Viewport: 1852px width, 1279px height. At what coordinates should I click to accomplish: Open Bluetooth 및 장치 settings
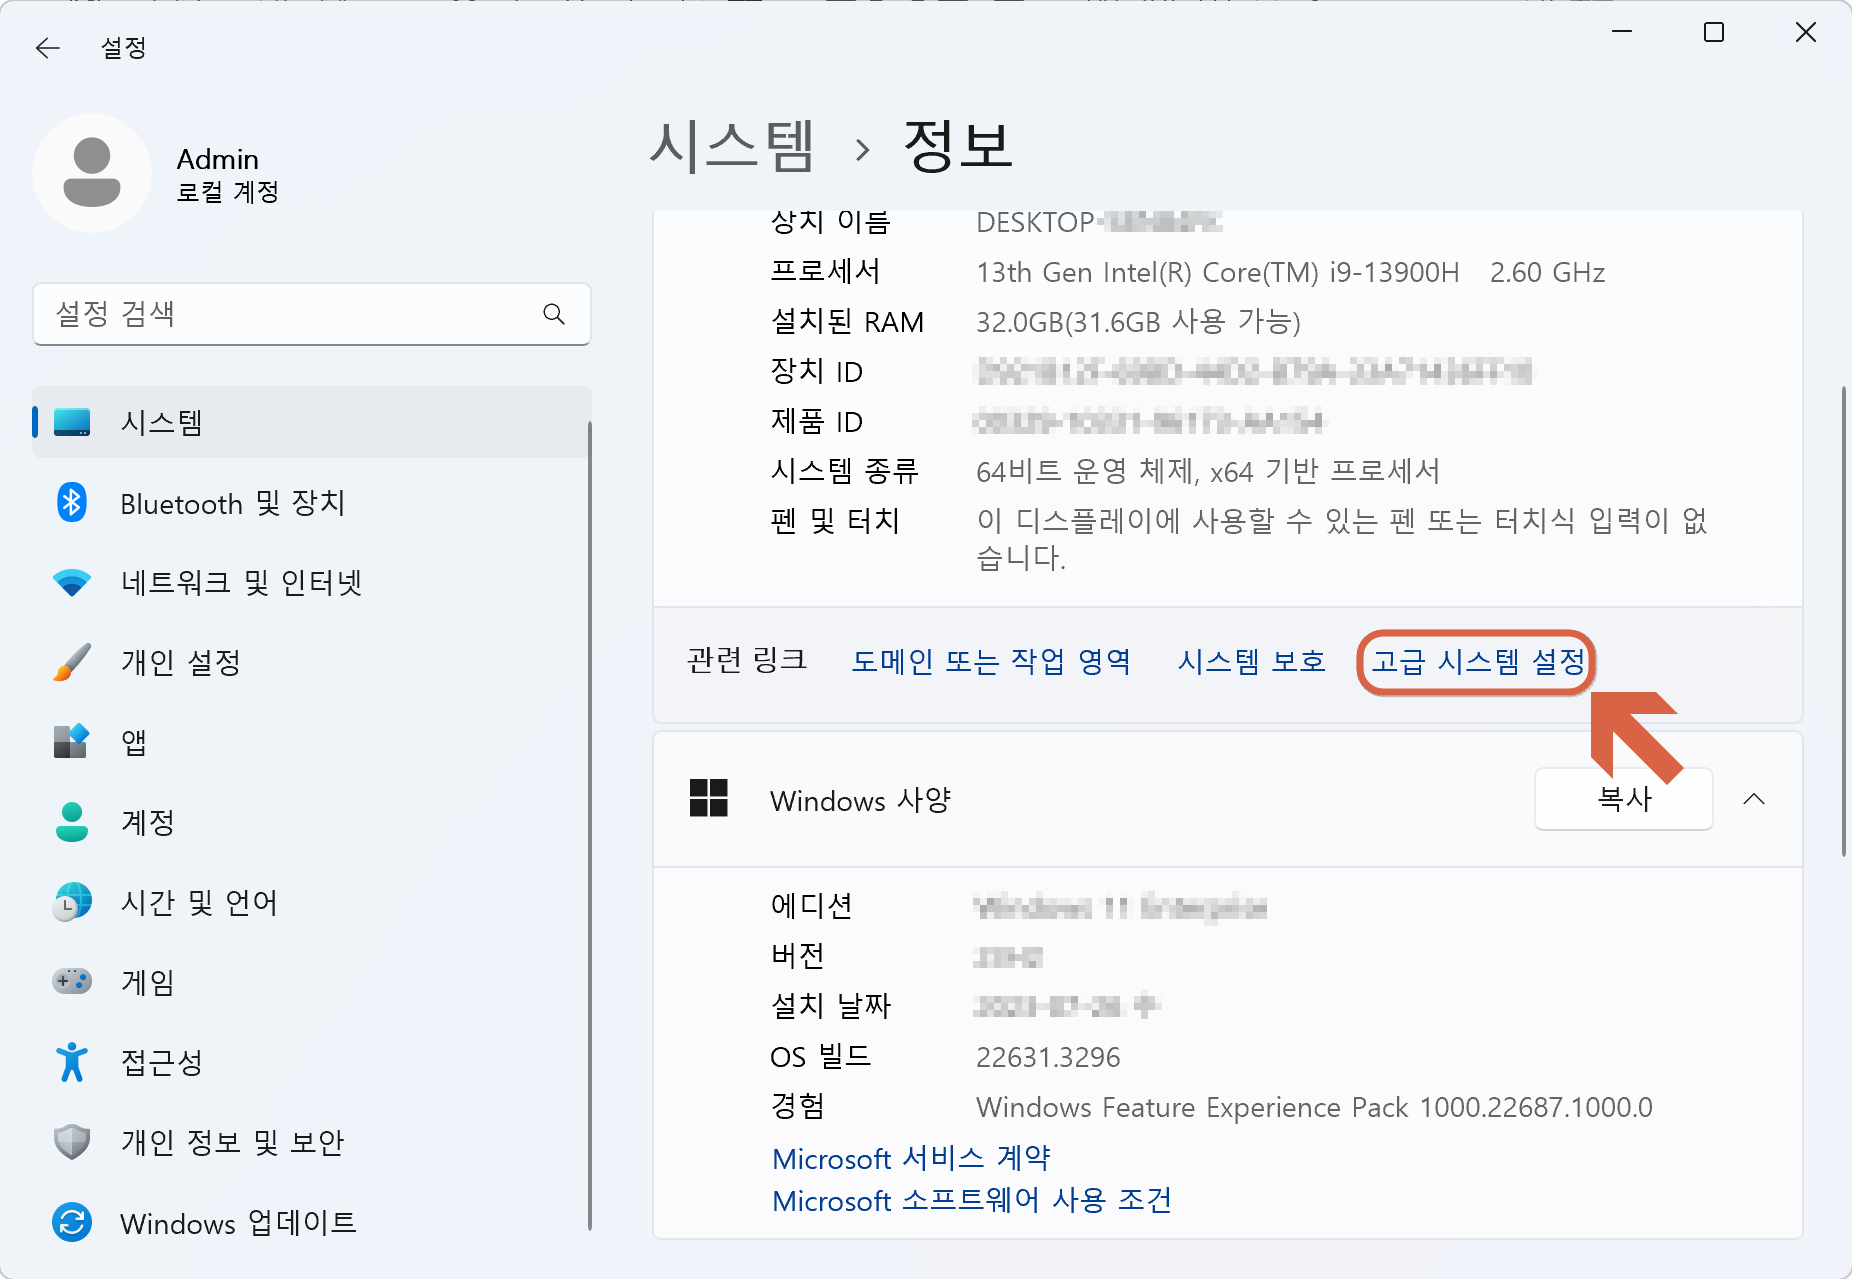pos(312,502)
